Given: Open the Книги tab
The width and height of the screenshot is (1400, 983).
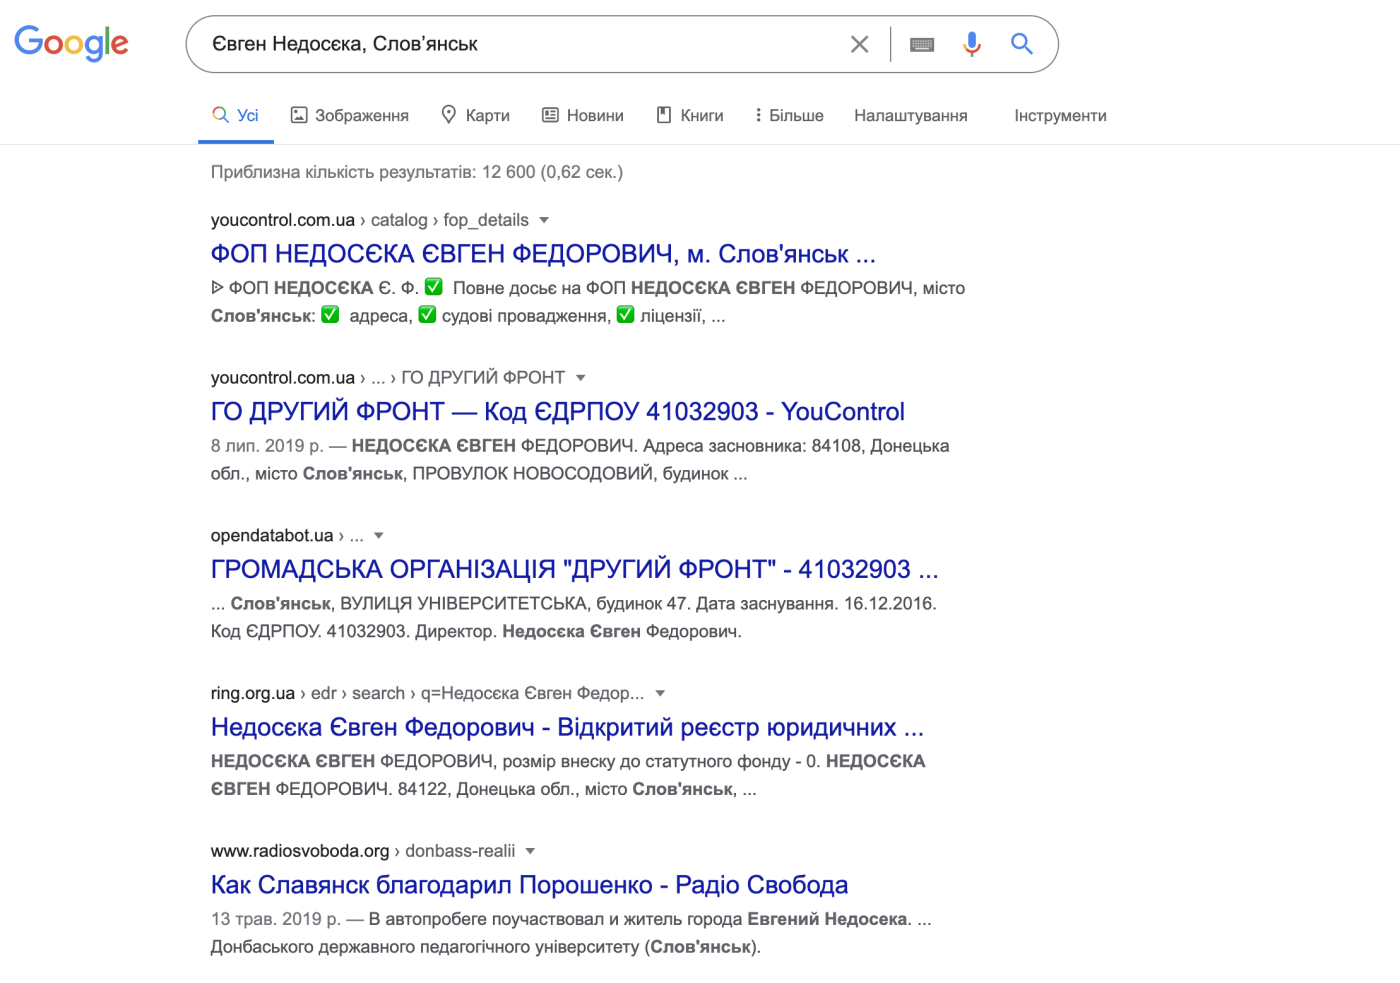Looking at the screenshot, I should [x=690, y=115].
